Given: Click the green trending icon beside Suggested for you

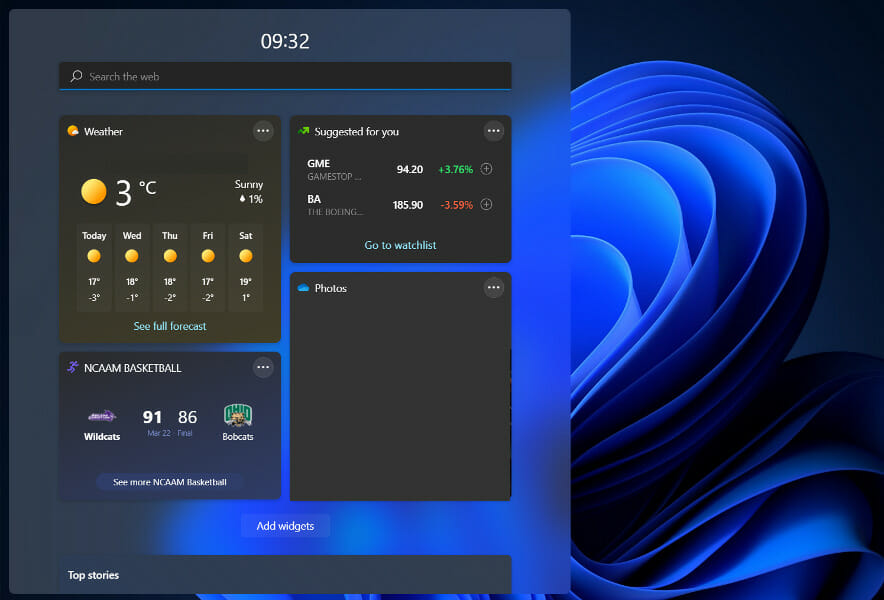Looking at the screenshot, I should (305, 130).
